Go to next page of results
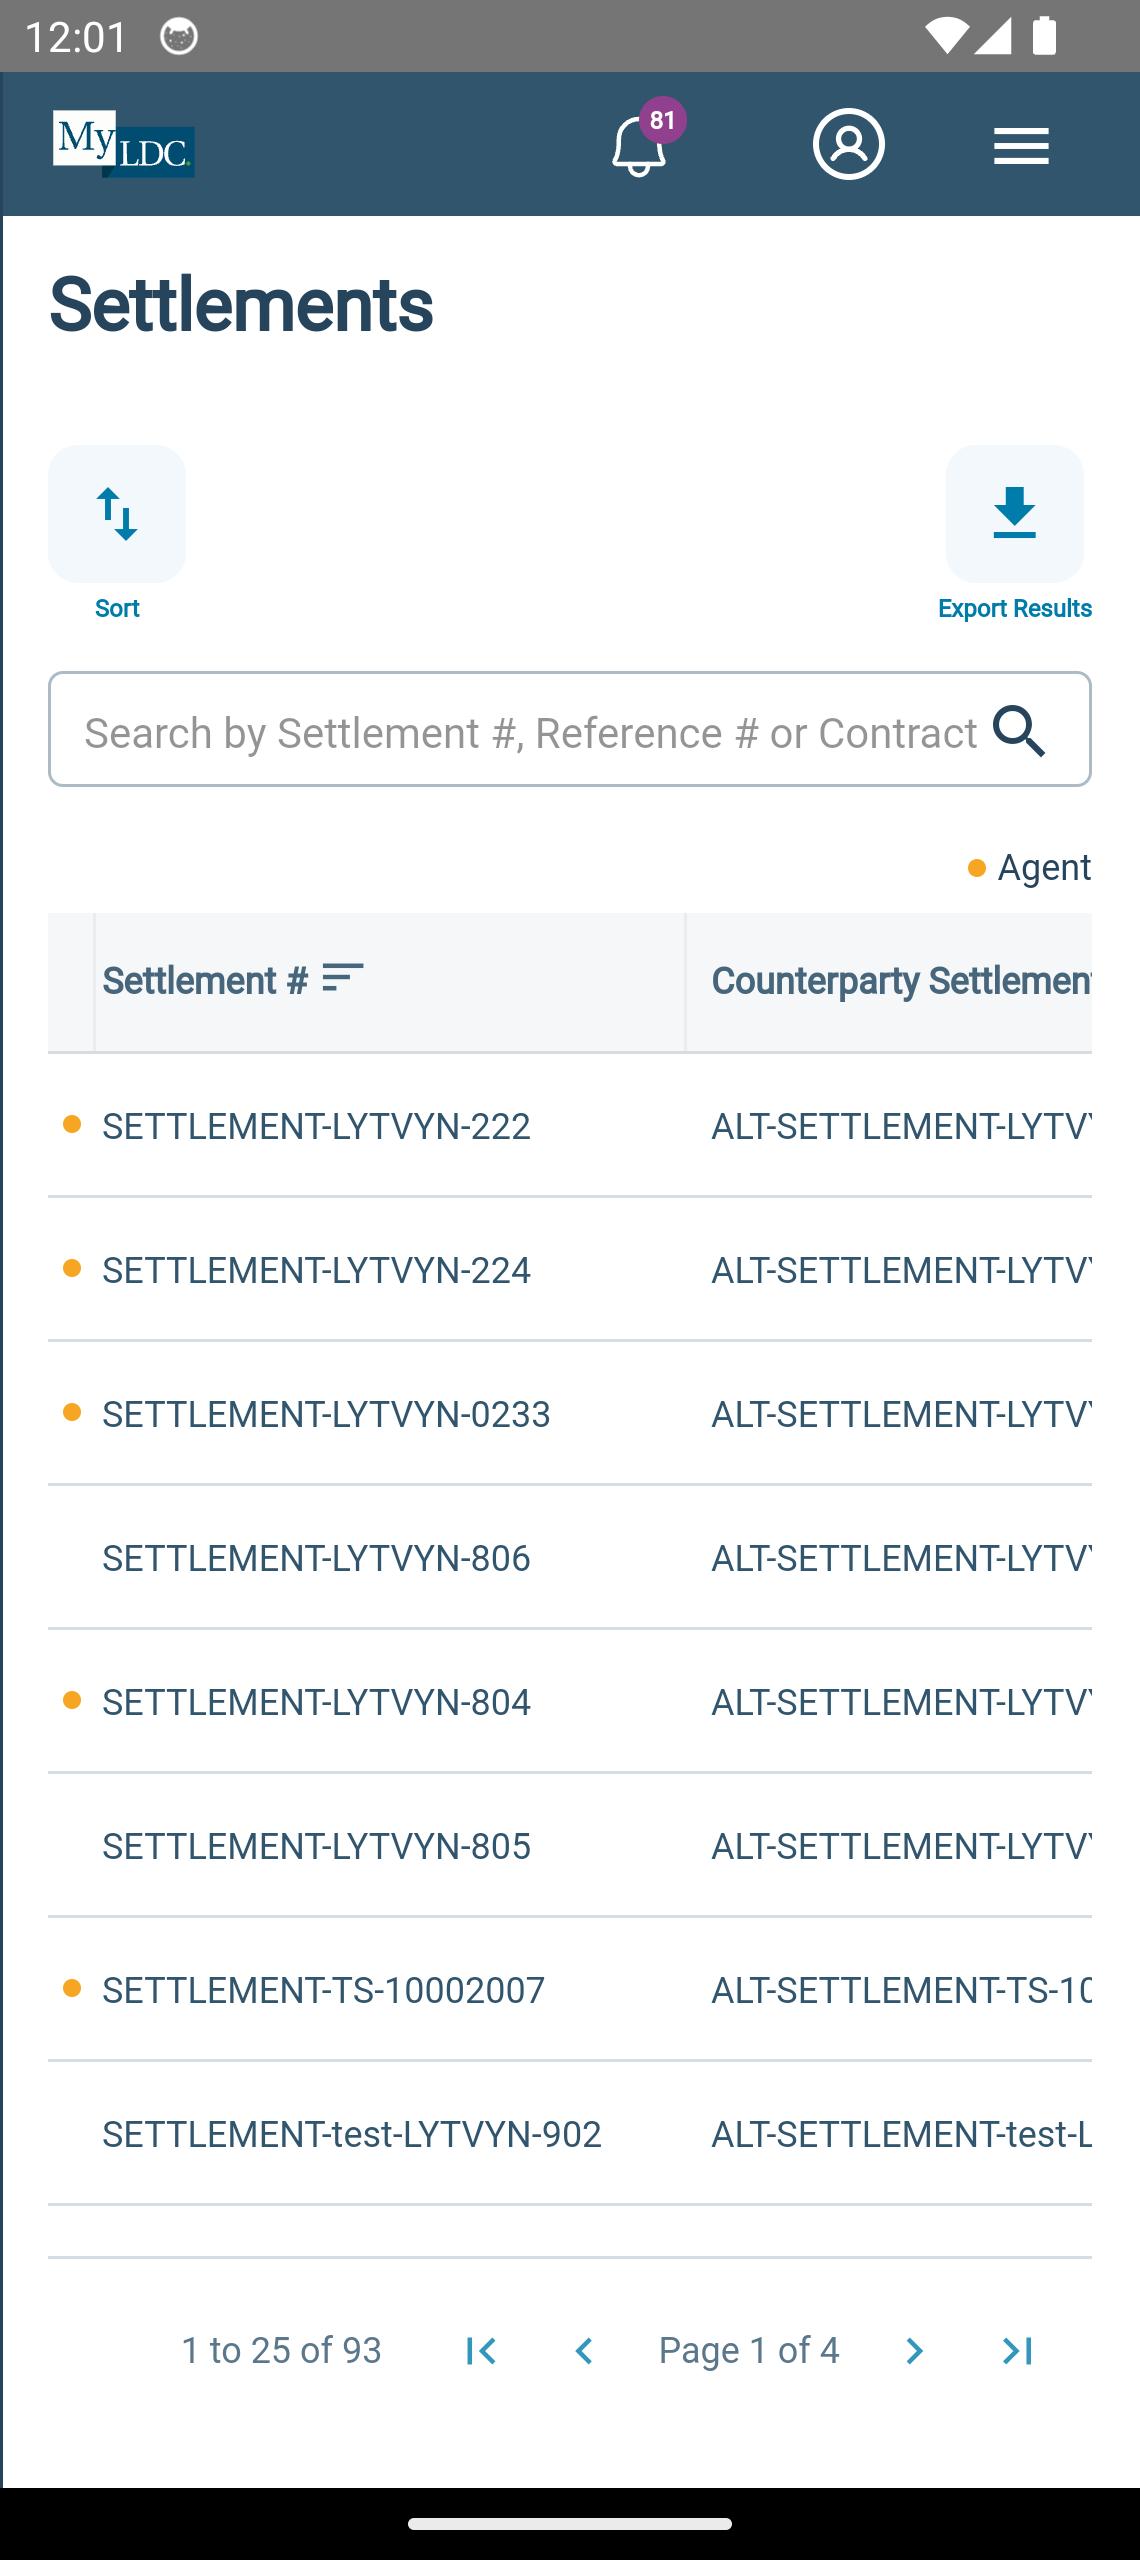 pyautogui.click(x=914, y=2351)
